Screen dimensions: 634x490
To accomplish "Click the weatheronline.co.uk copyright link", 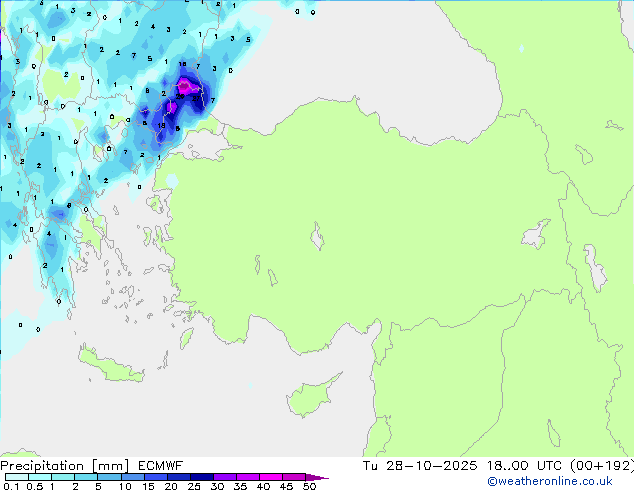I will pos(550,481).
